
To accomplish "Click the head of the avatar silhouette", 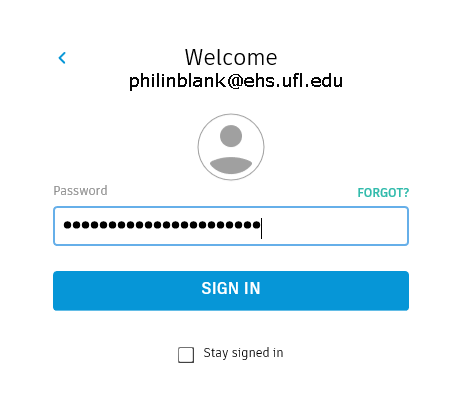I will (231, 136).
